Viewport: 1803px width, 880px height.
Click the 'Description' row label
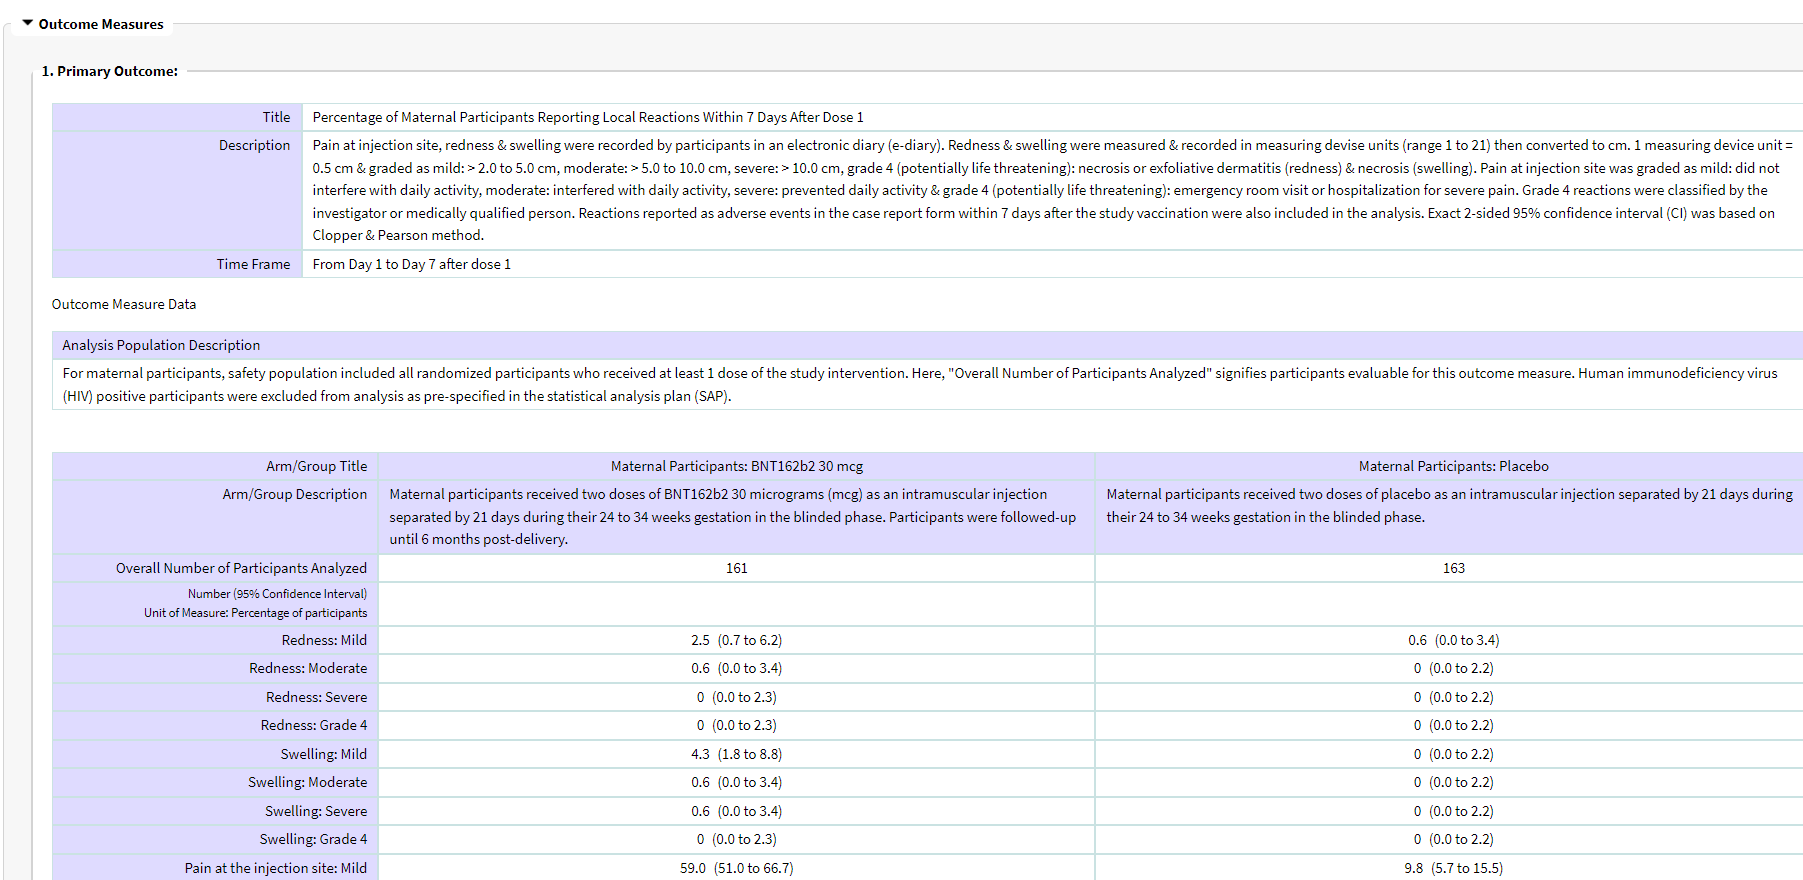[255, 145]
